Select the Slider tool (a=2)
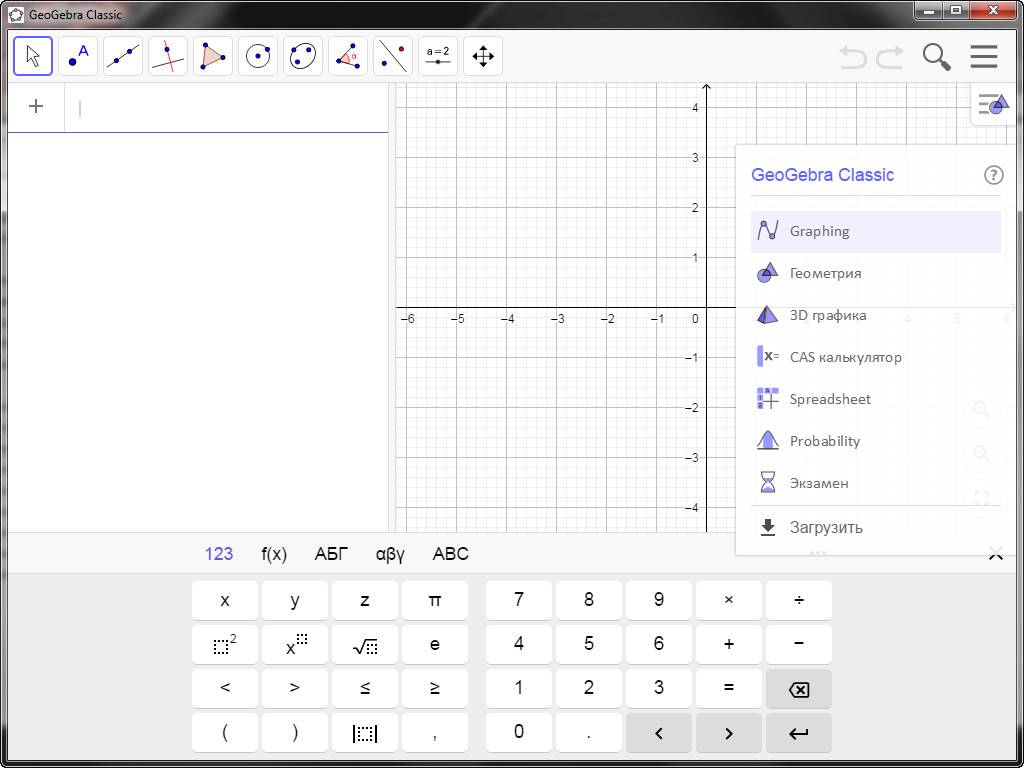 click(x=438, y=56)
